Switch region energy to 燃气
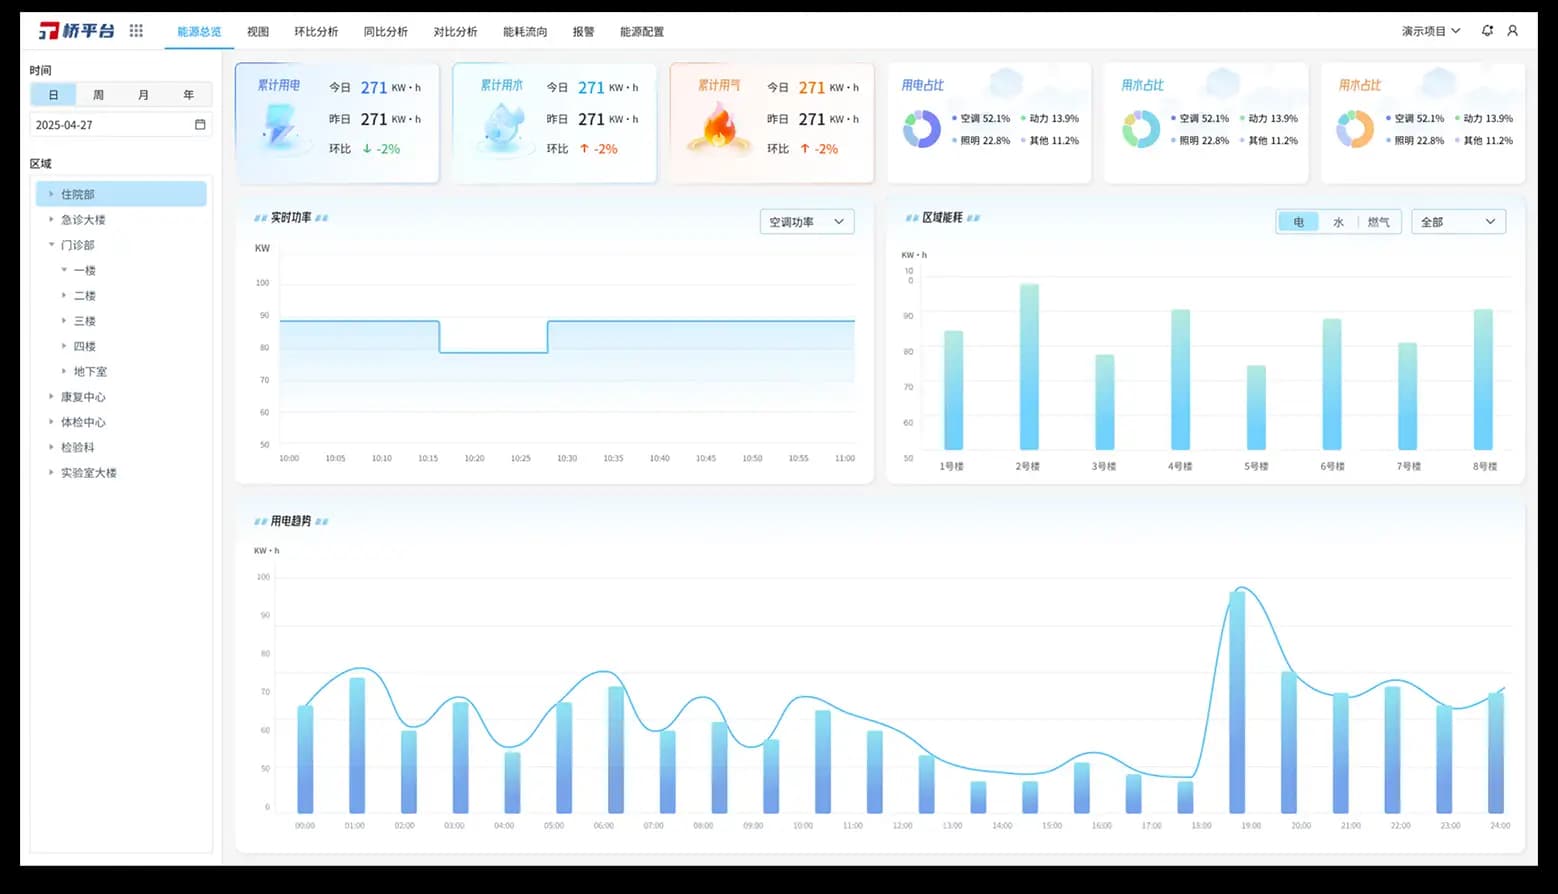The width and height of the screenshot is (1558, 894). tap(1379, 222)
